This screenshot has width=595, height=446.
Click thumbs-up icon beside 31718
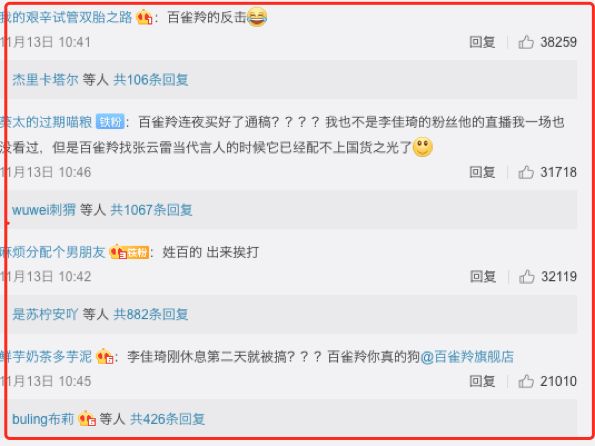coord(526,172)
